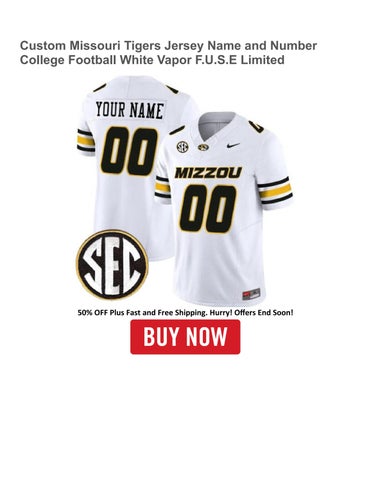Click the Mizzou tiger emblem at the collar

point(203,147)
